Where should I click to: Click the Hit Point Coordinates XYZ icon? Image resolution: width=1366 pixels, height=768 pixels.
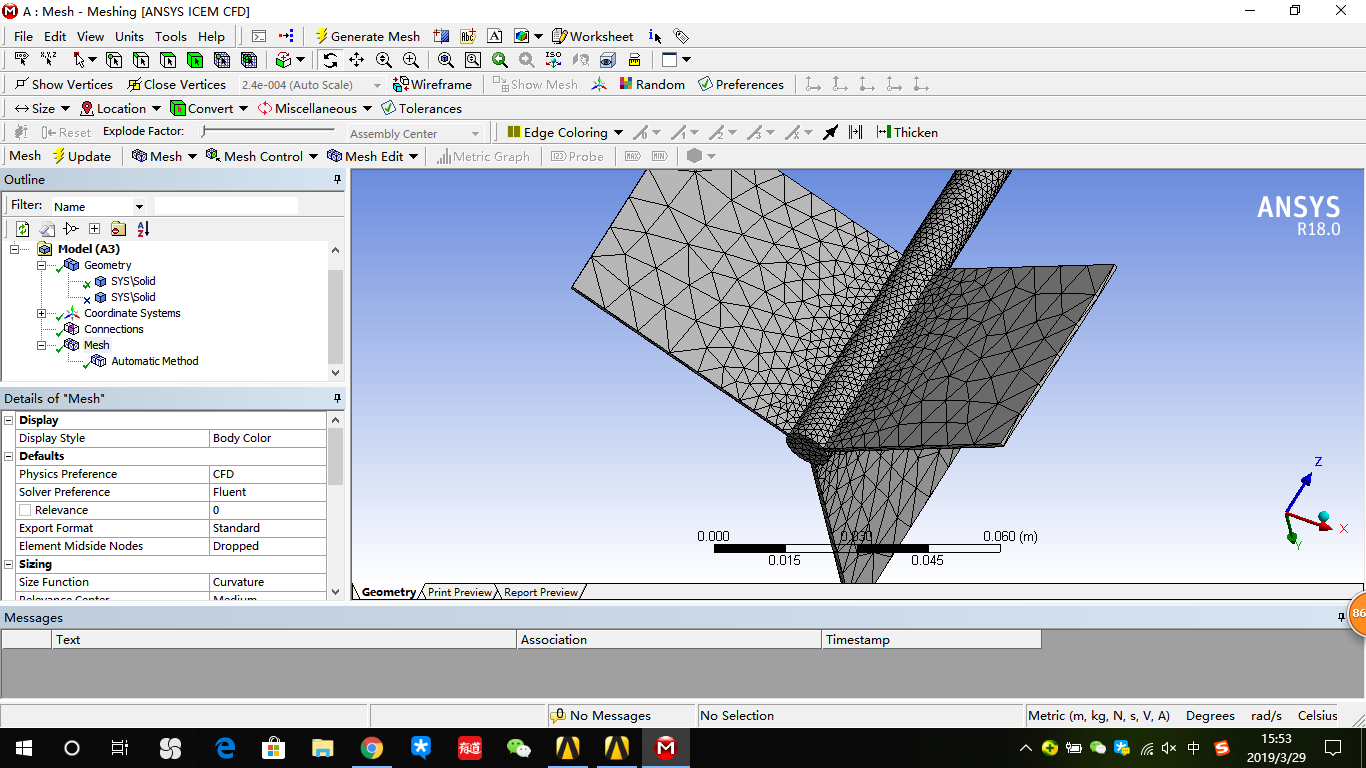click(x=48, y=60)
